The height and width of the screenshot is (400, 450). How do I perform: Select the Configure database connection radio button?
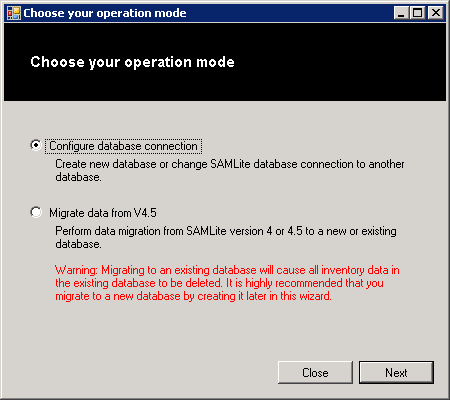(36, 145)
